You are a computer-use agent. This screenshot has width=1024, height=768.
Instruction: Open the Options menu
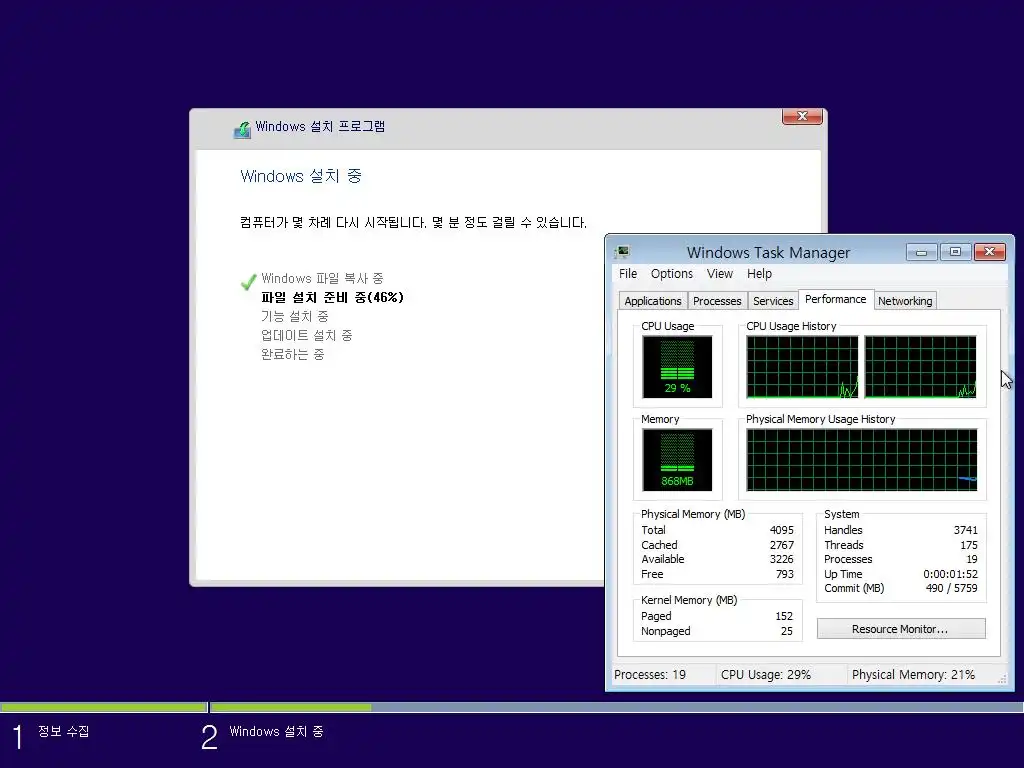click(x=671, y=274)
